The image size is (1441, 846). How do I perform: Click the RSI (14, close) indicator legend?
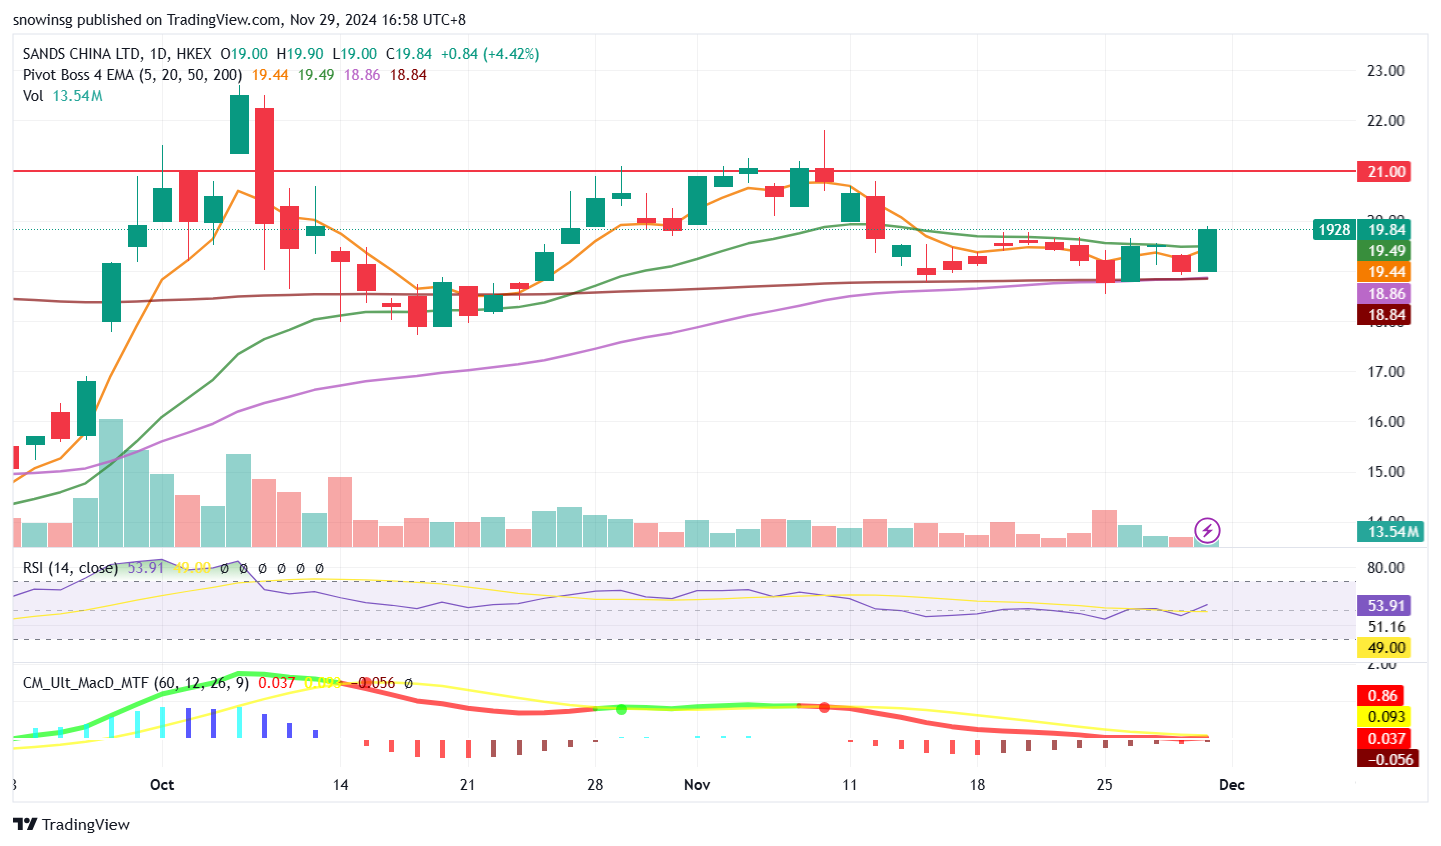pos(70,568)
